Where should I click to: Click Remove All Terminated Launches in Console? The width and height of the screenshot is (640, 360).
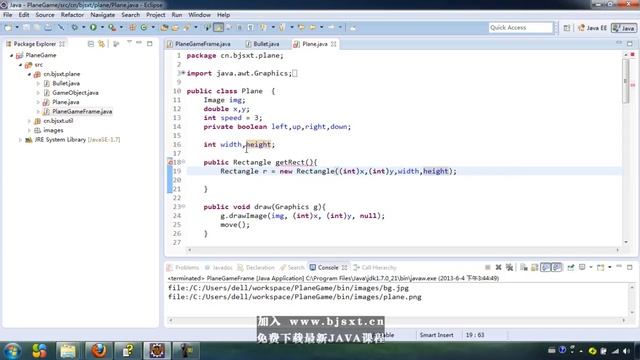[x=509, y=267]
